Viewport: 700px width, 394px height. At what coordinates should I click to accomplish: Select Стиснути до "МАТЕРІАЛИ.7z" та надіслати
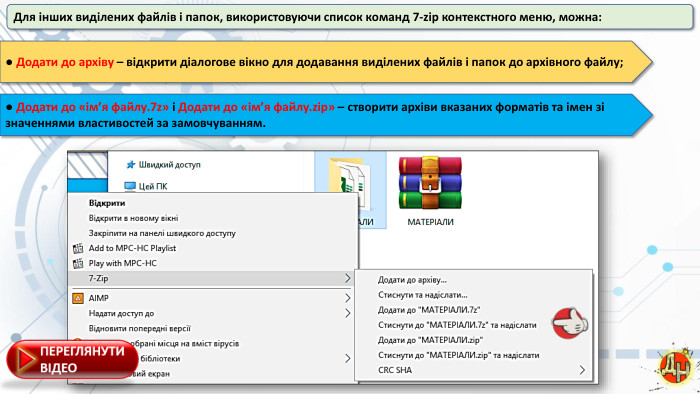point(457,325)
